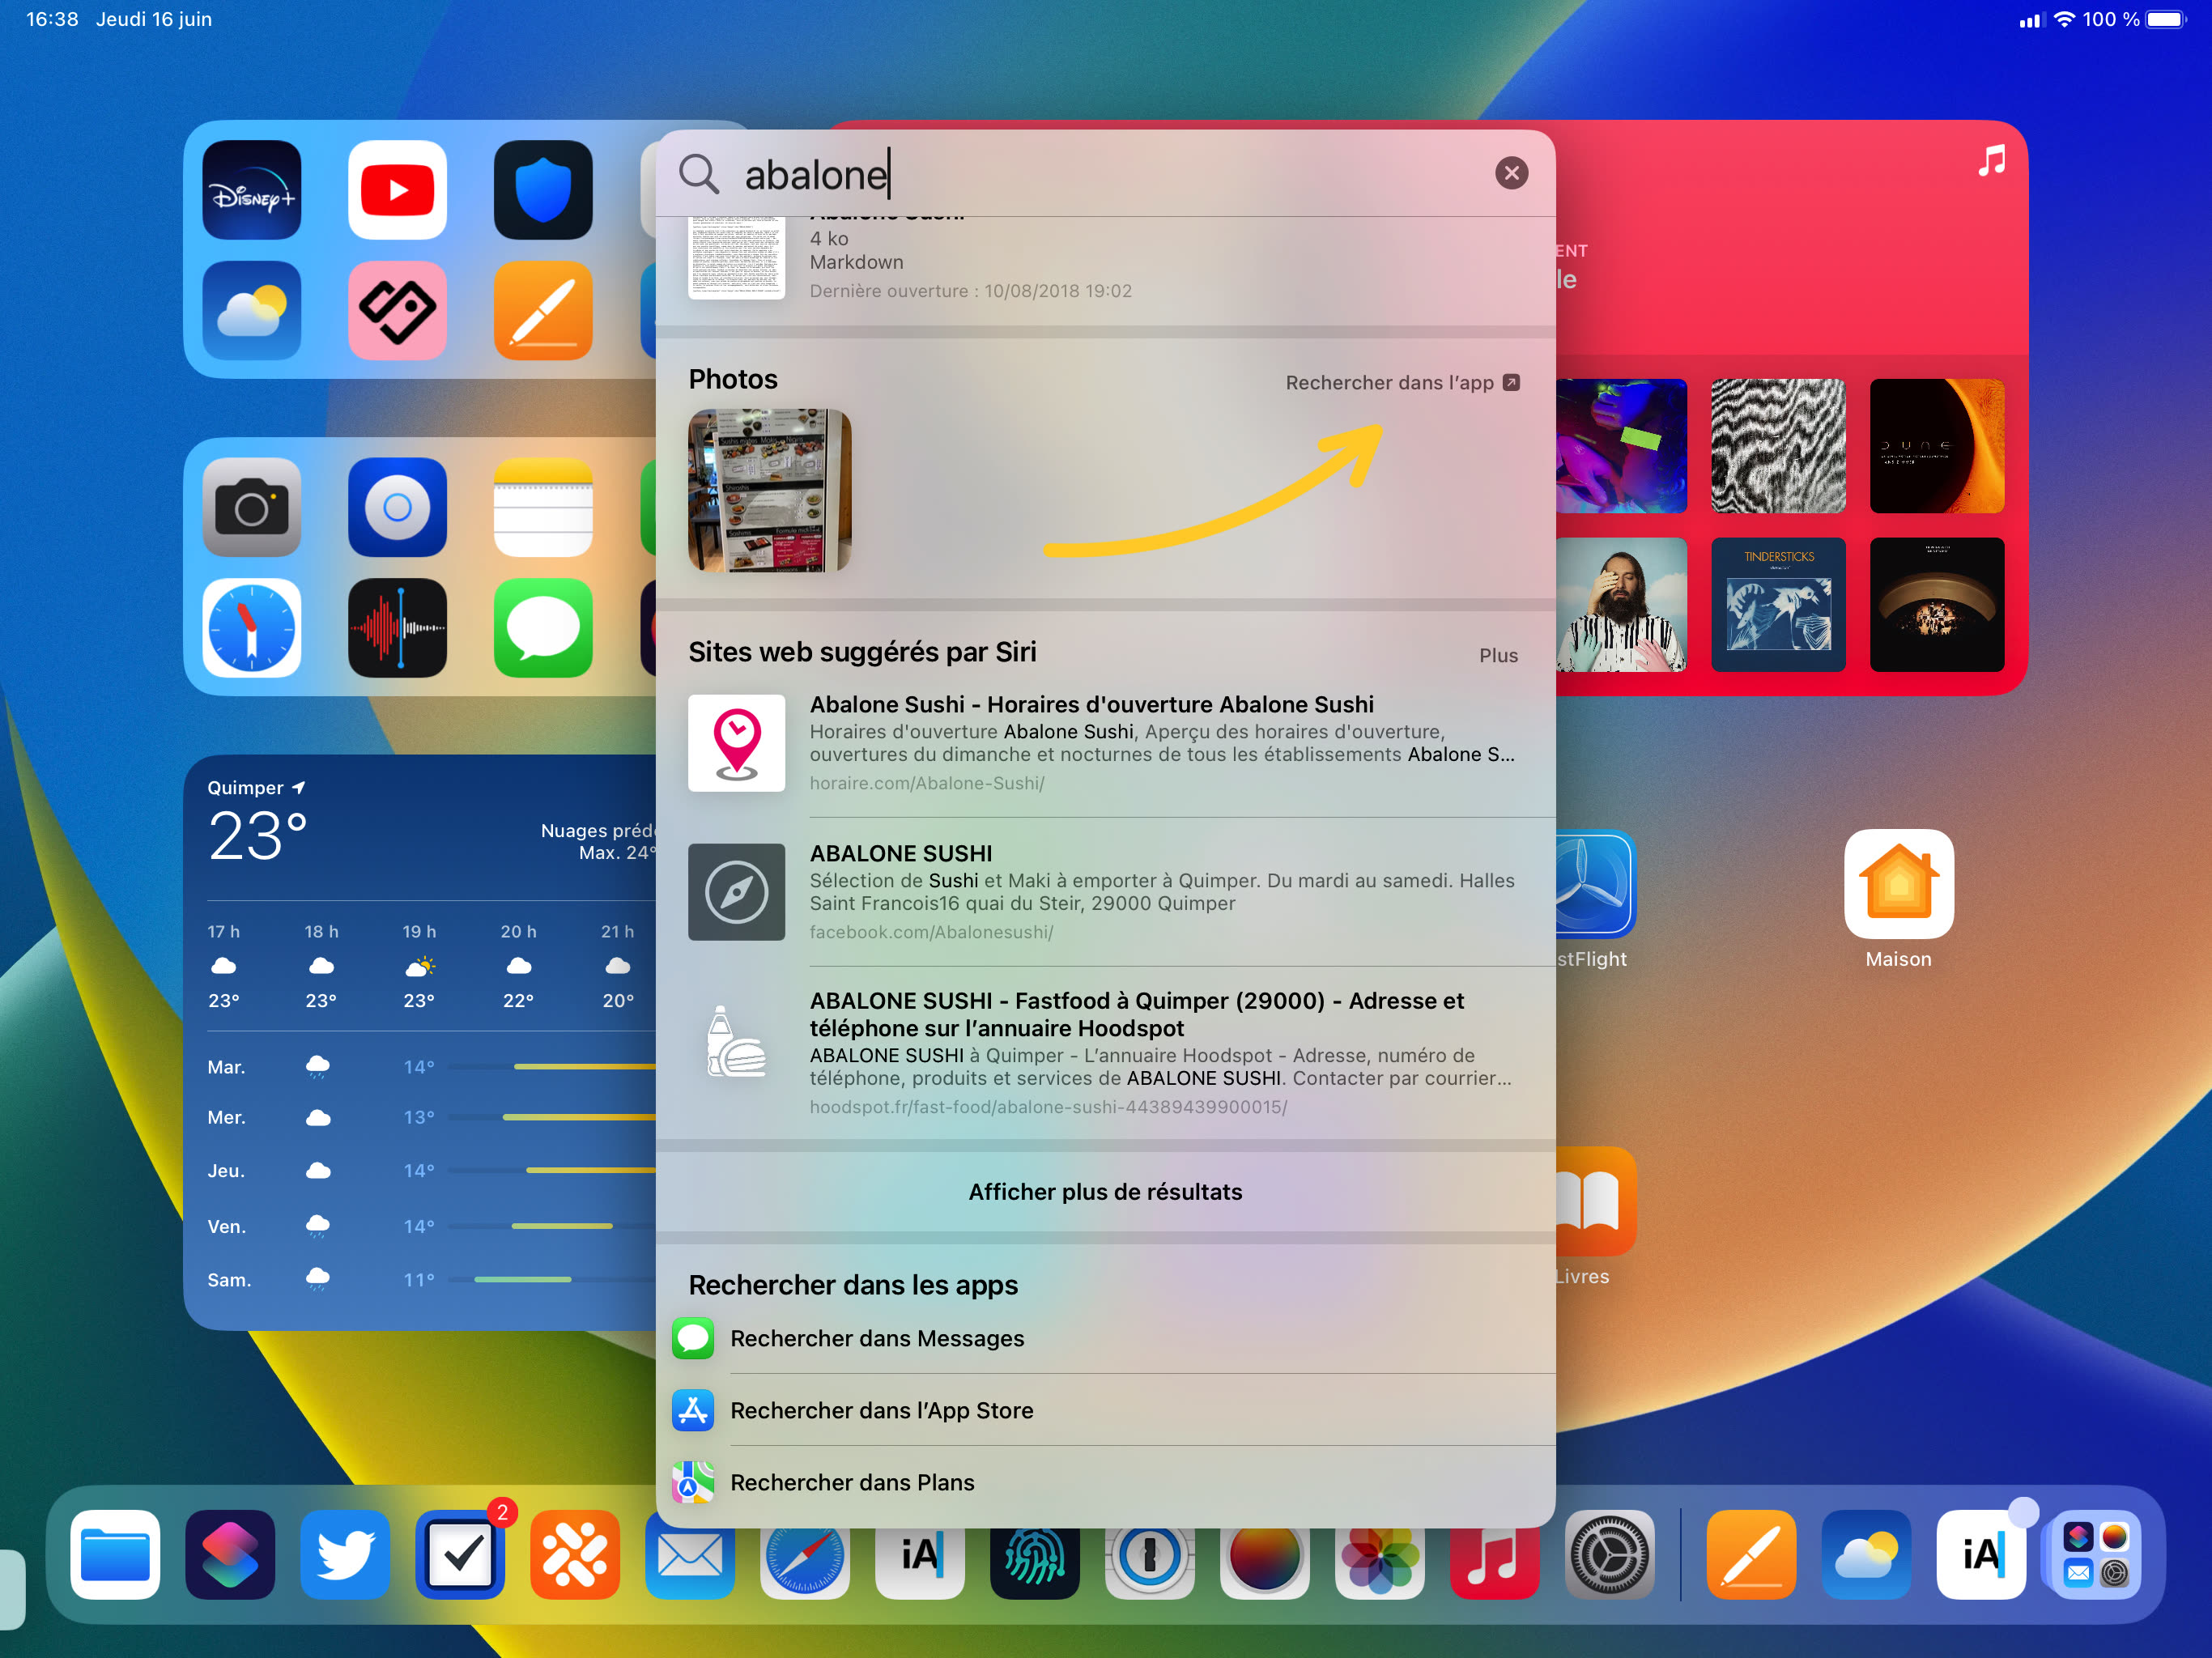The height and width of the screenshot is (1658, 2212).
Task: Select Rechercher dans l'App Store
Action: [x=1105, y=1410]
